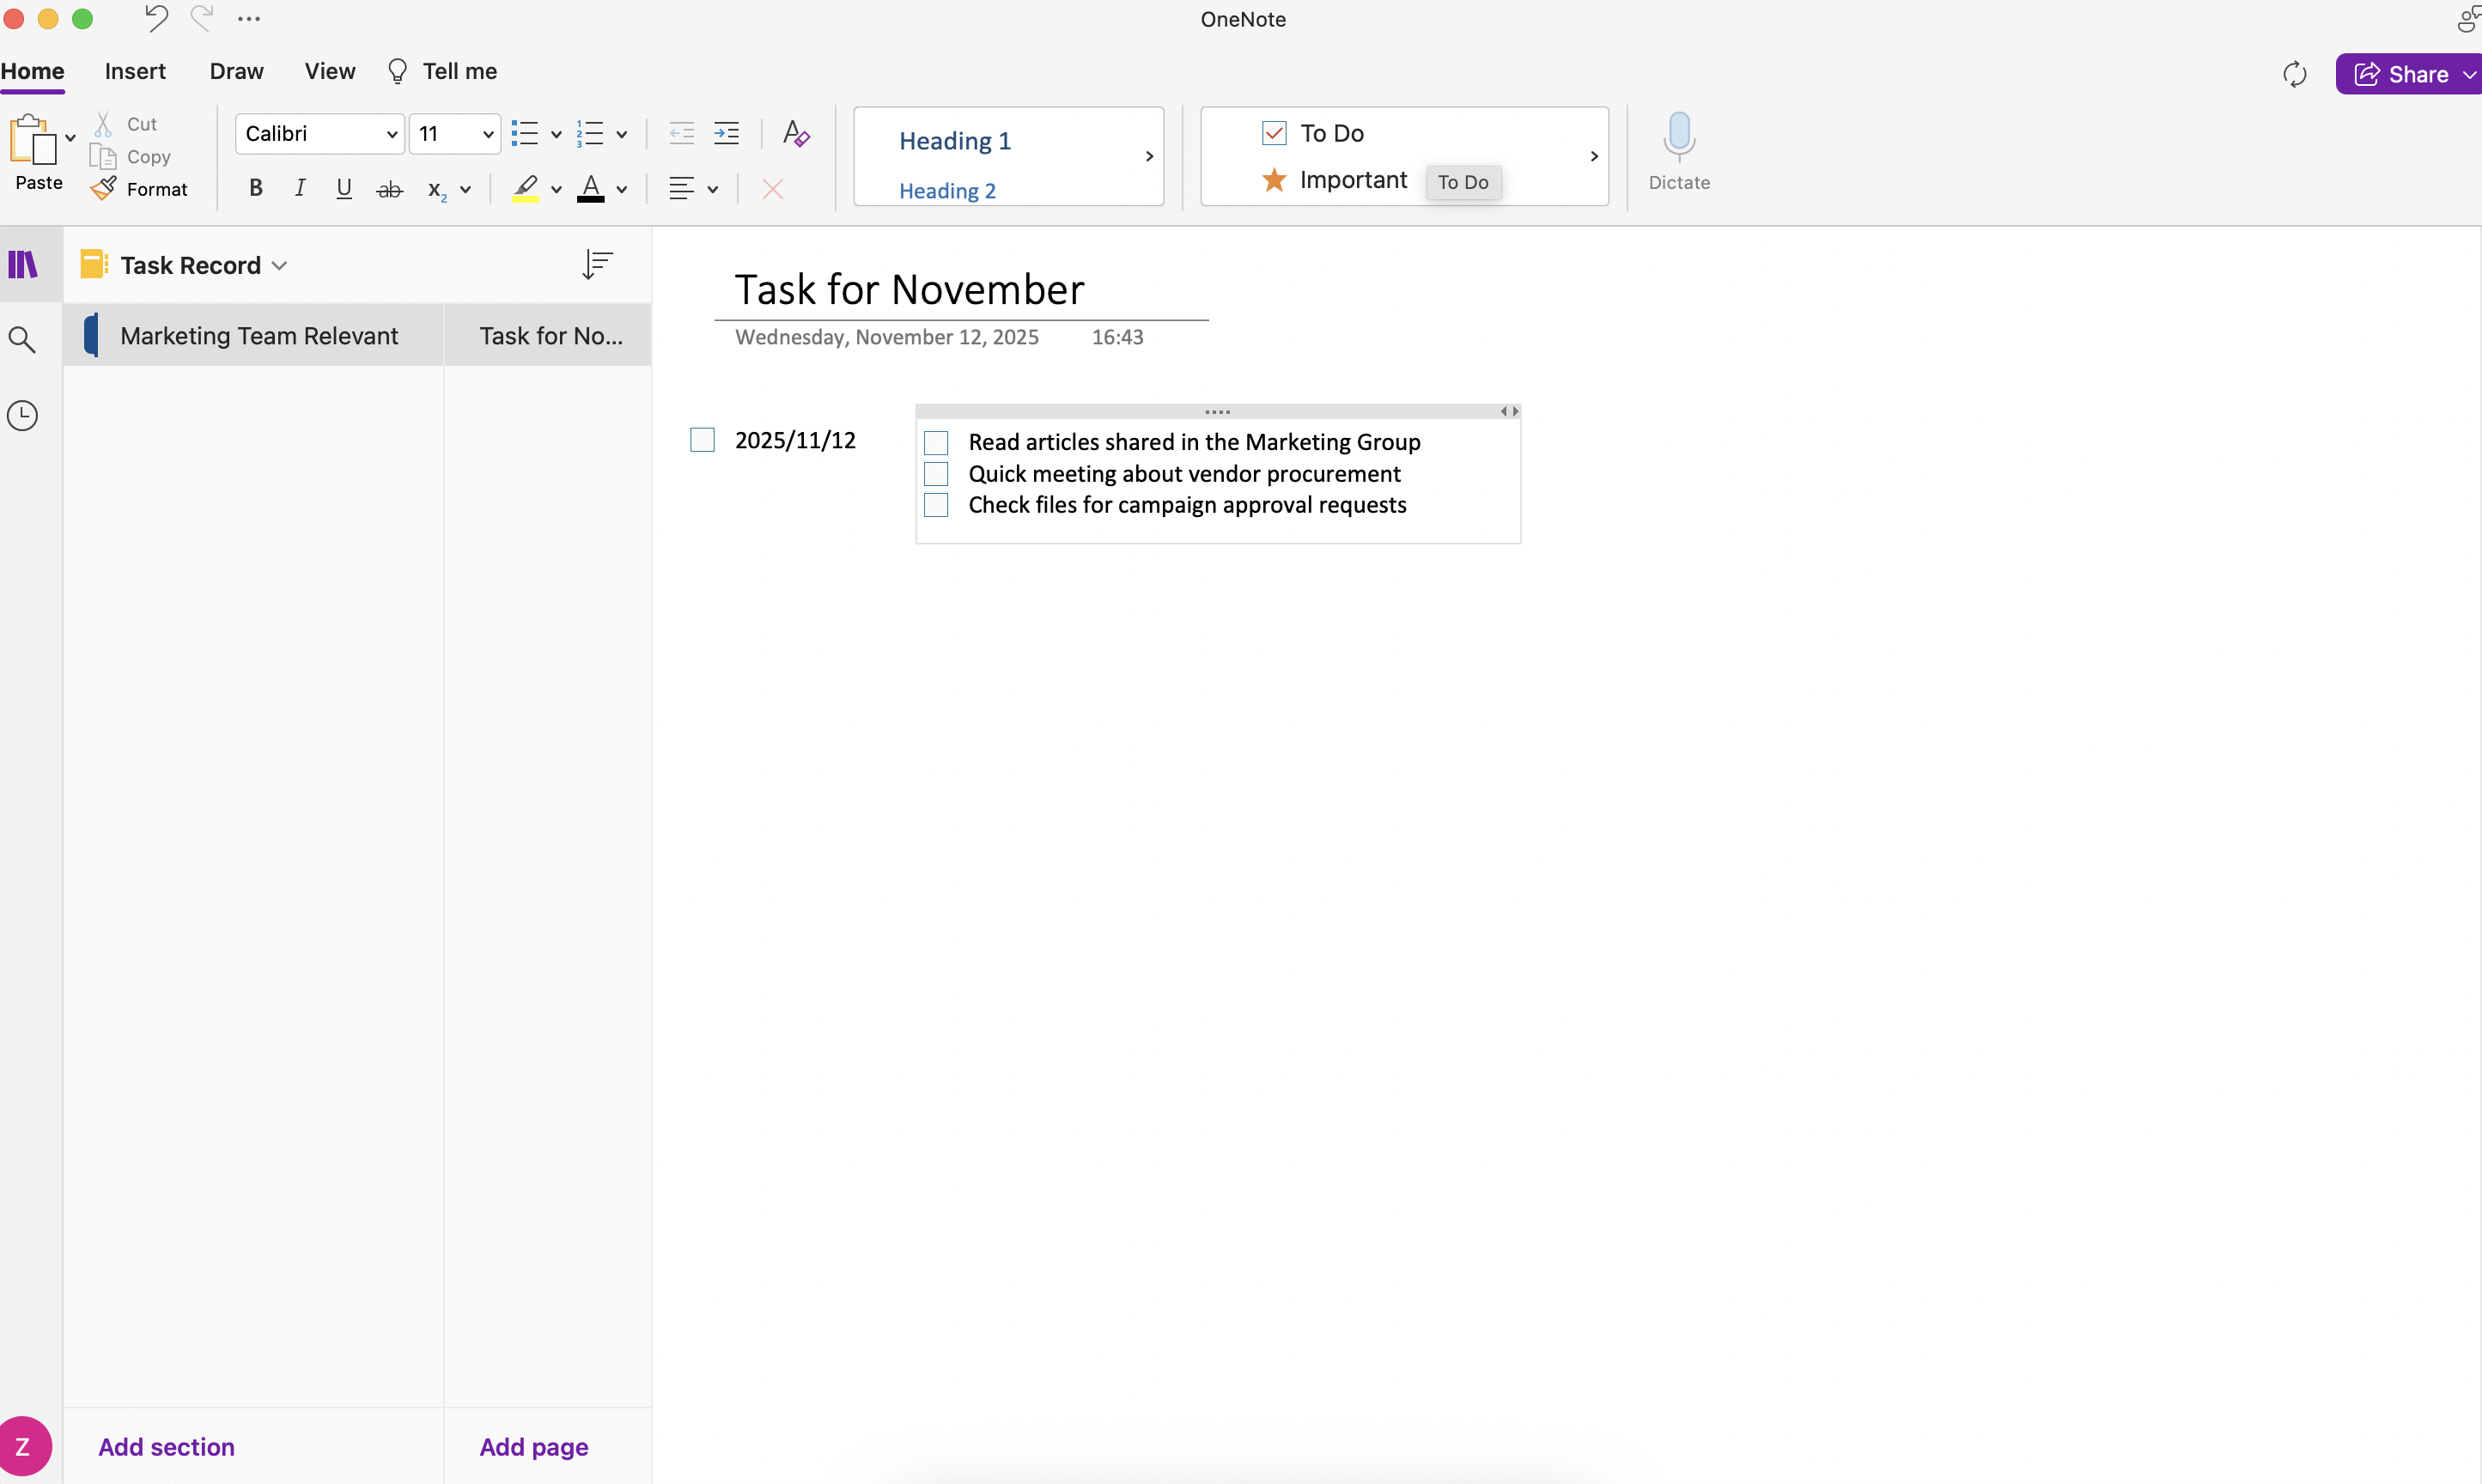Apply the To Do tag from gallery
The height and width of the screenshot is (1484, 2482).
[1313, 133]
